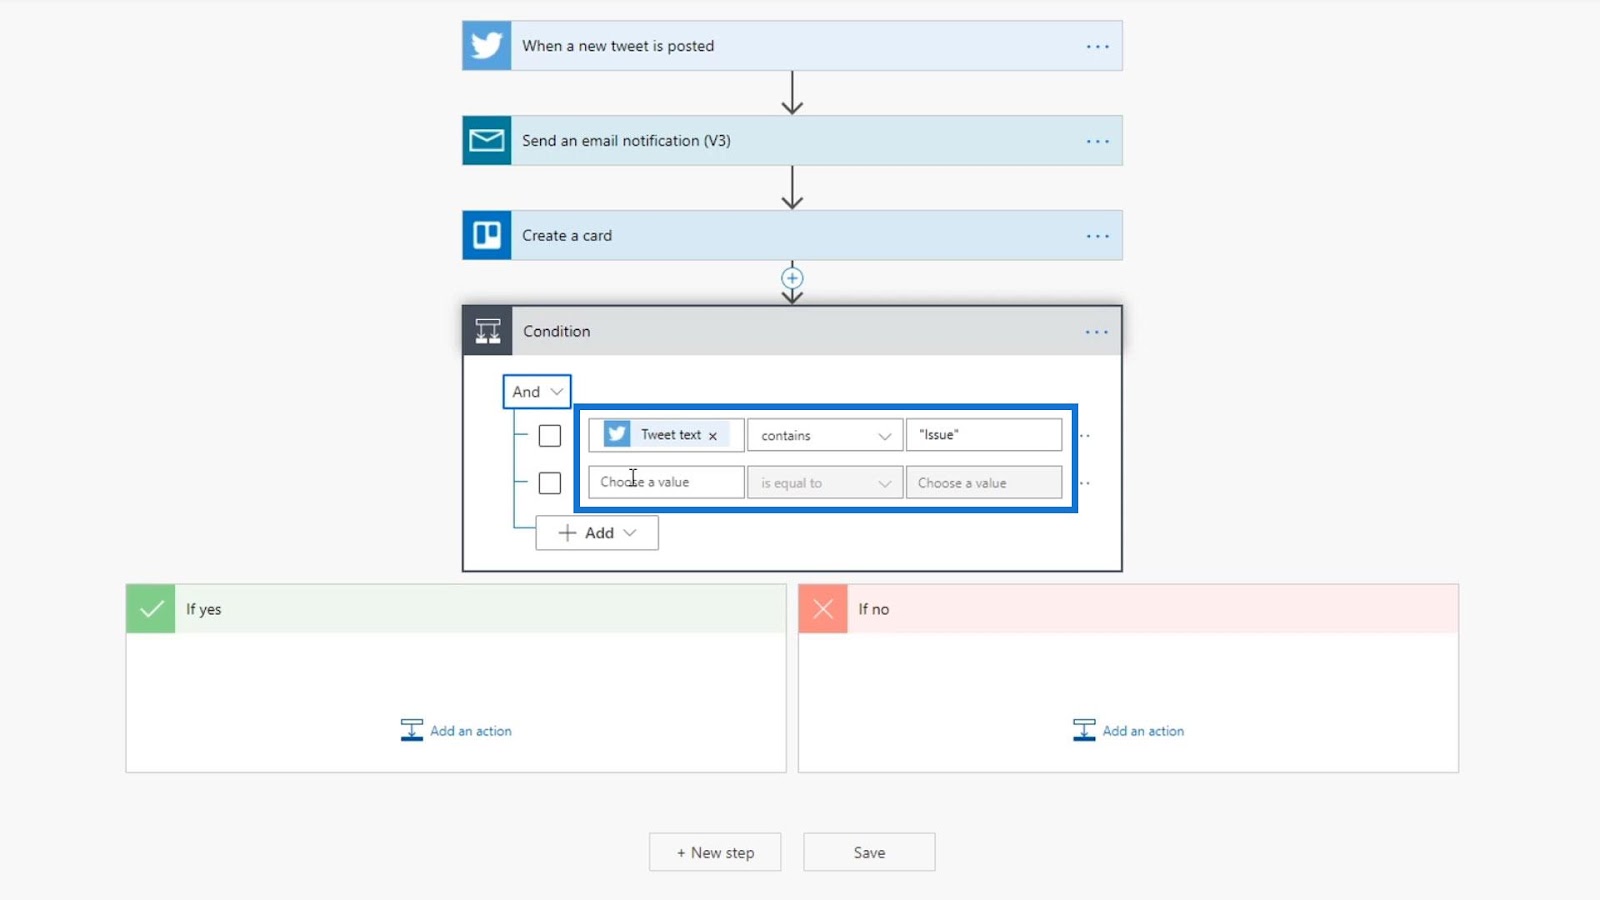Viewport: 1600px width, 900px height.
Task: Open the contains operator dropdown
Action: (825, 435)
